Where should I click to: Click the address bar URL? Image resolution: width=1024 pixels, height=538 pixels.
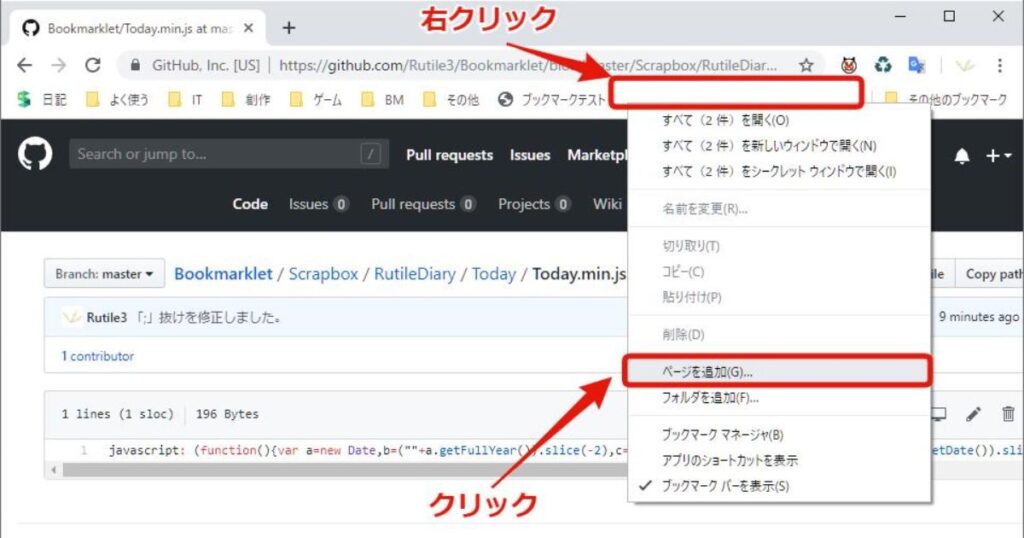pyautogui.click(x=528, y=65)
